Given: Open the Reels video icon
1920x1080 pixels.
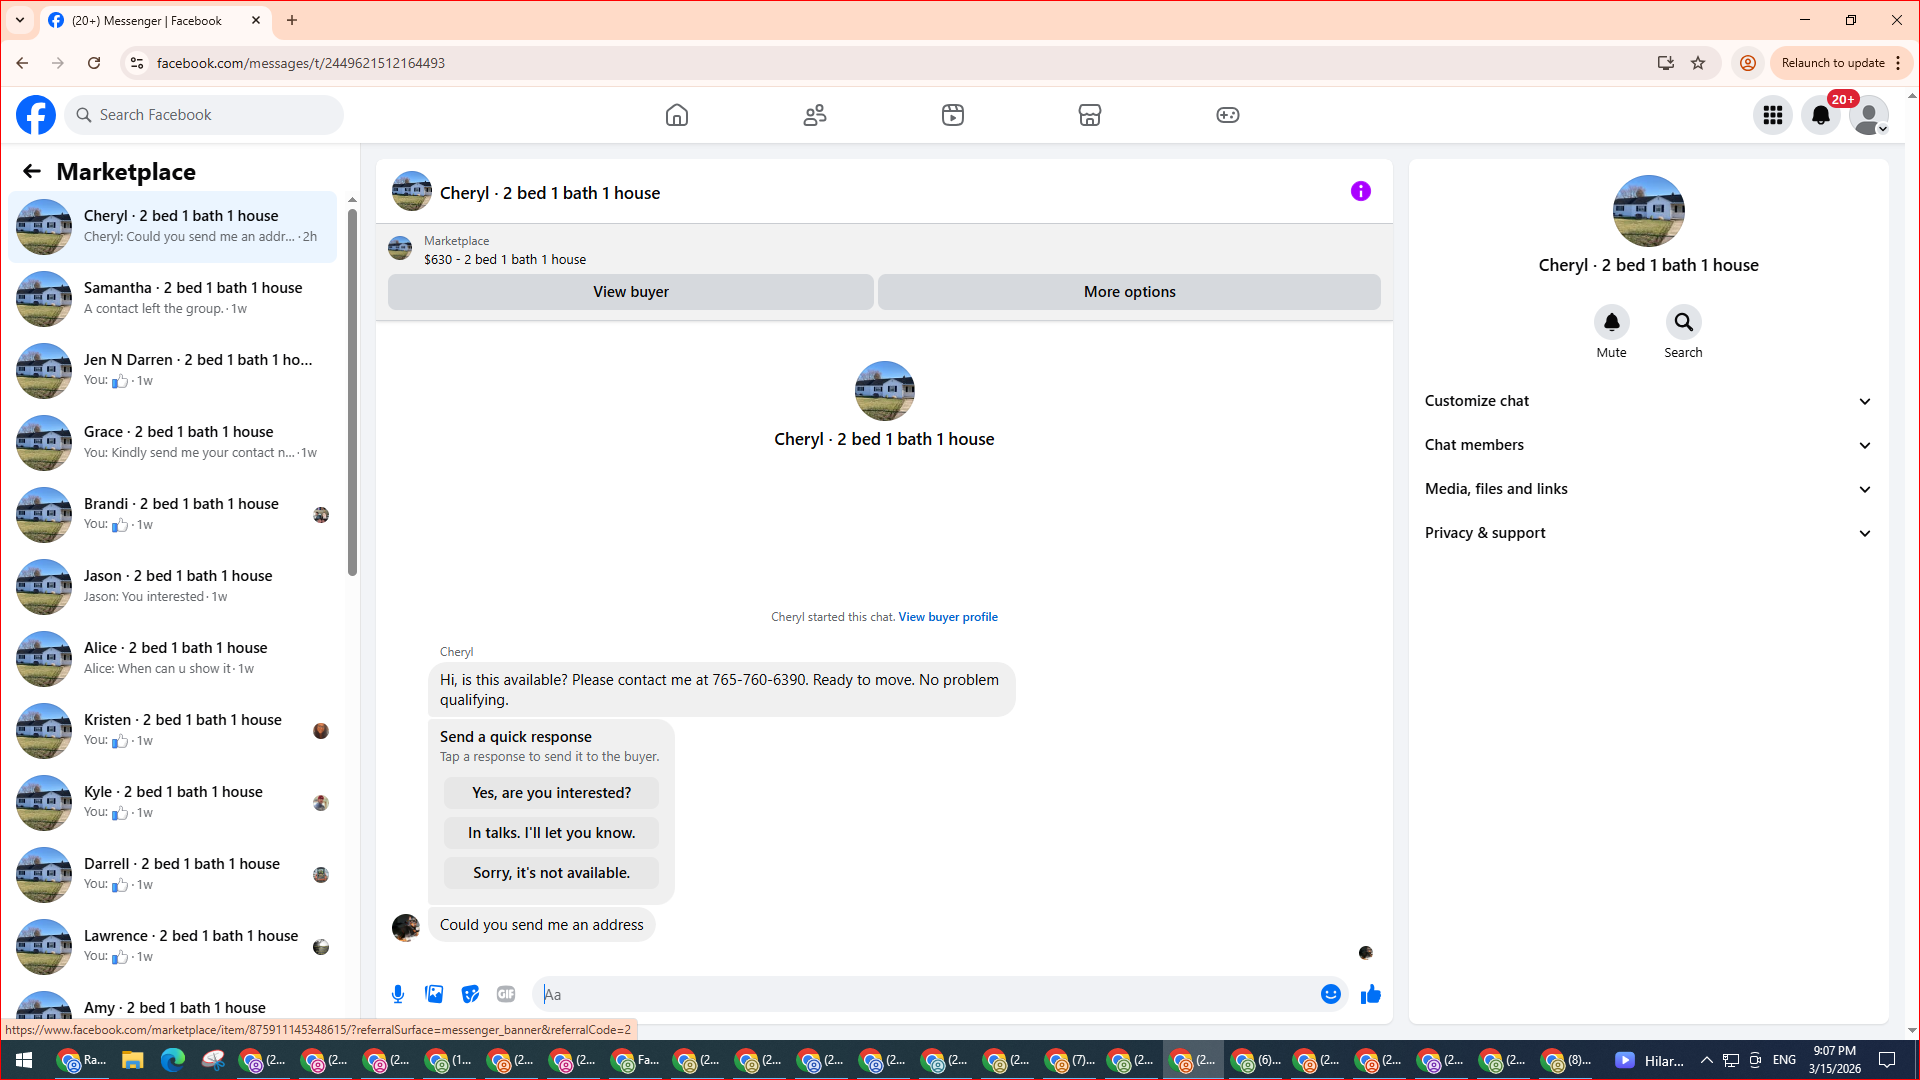Looking at the screenshot, I should point(953,115).
